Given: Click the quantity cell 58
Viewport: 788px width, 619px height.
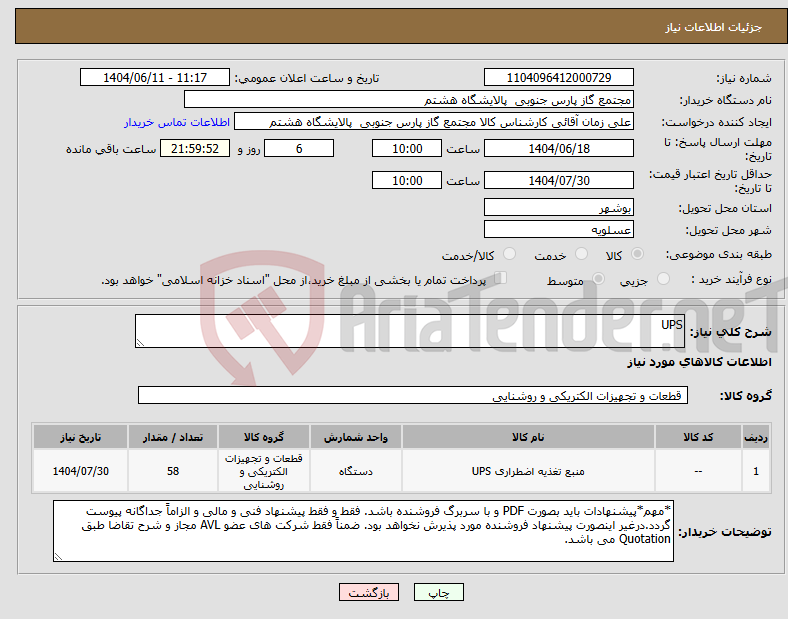Looking at the screenshot, I should point(173,471).
